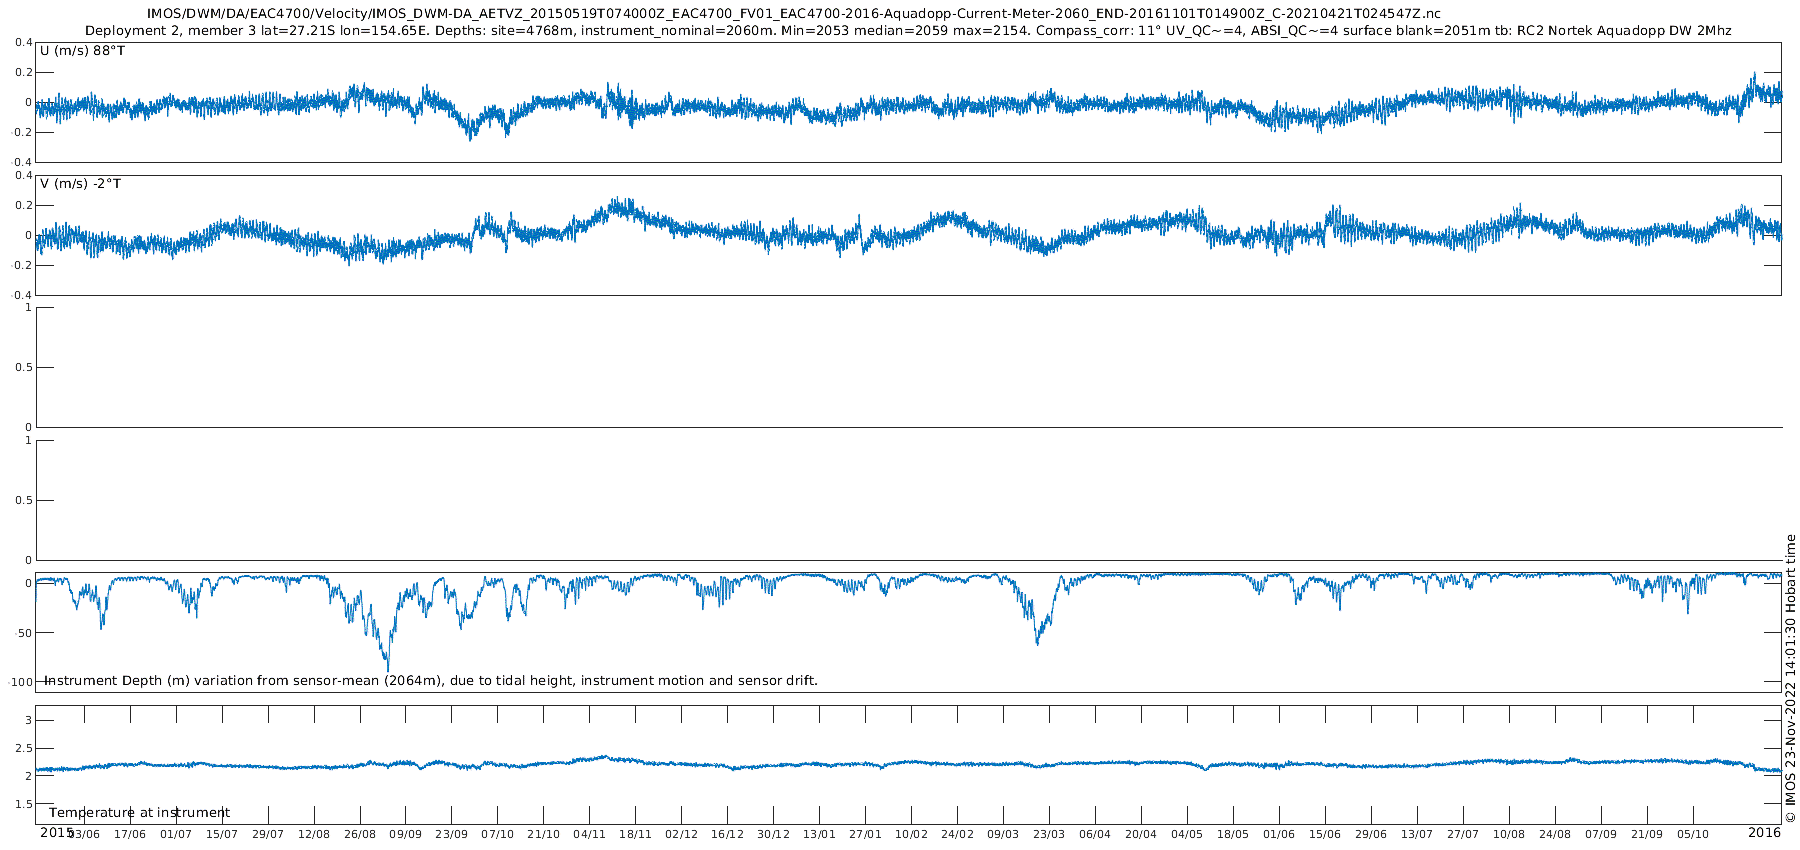The width and height of the screenshot is (1800, 850).
Task: Click the '20/04' date tick label
Action: 1142,834
